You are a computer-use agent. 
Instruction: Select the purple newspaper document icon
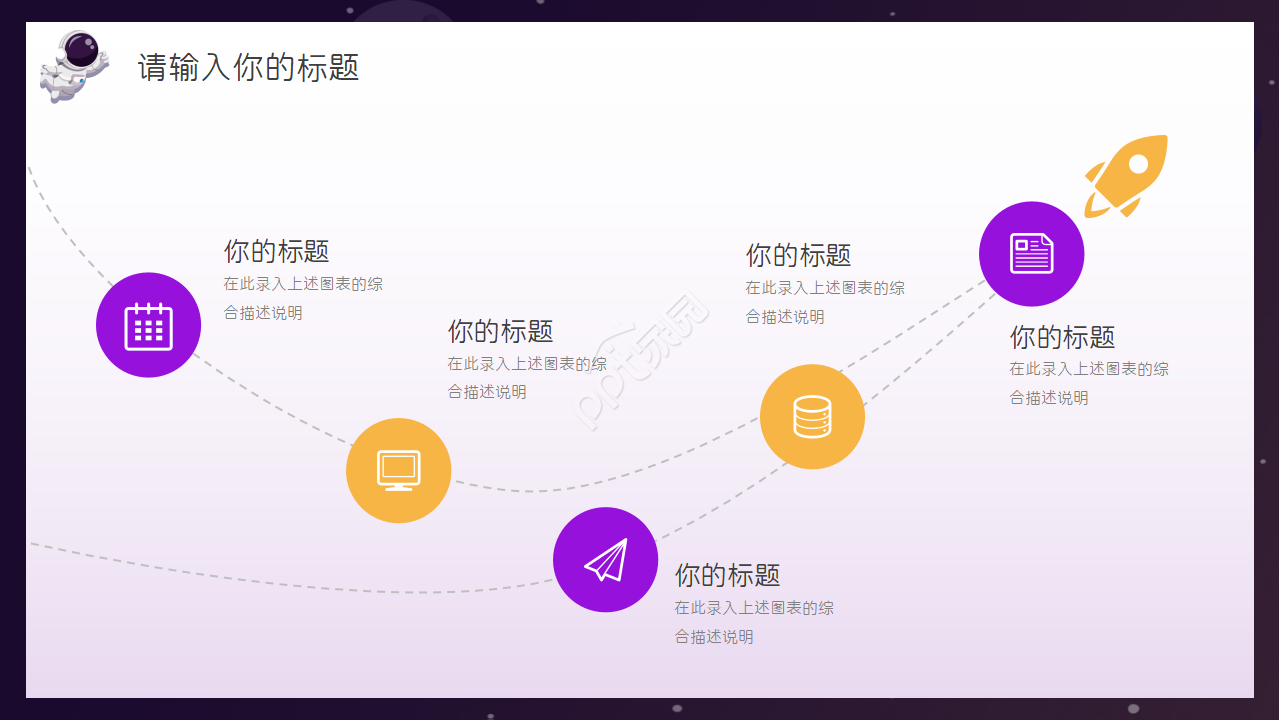tap(1031, 254)
